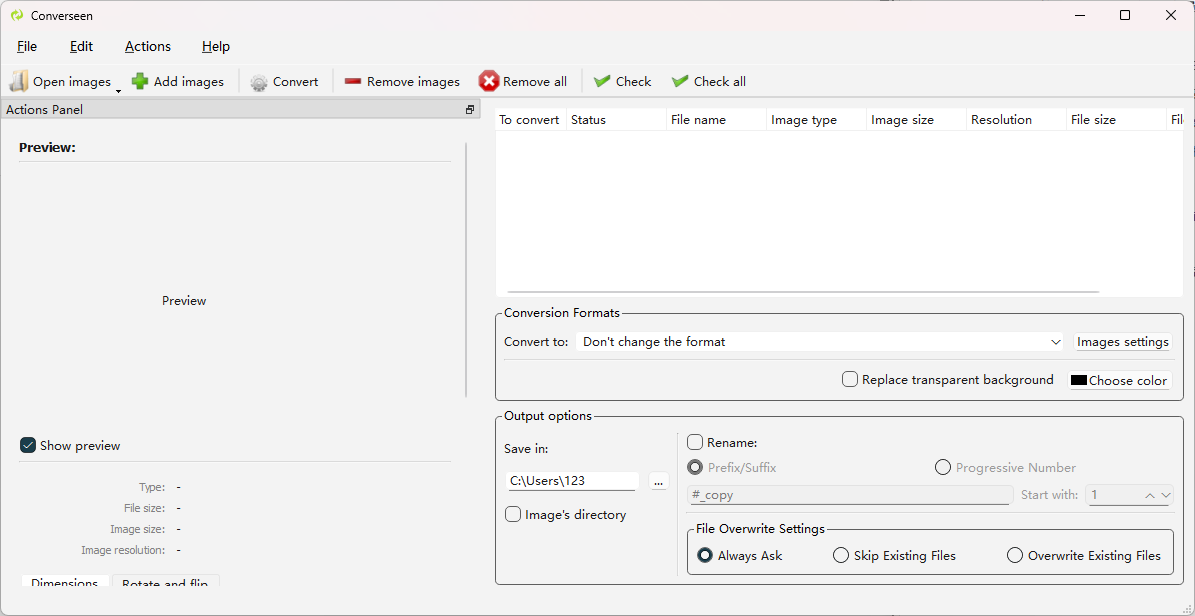Image resolution: width=1195 pixels, height=616 pixels.
Task: Open the Actions menu
Action: tap(148, 46)
